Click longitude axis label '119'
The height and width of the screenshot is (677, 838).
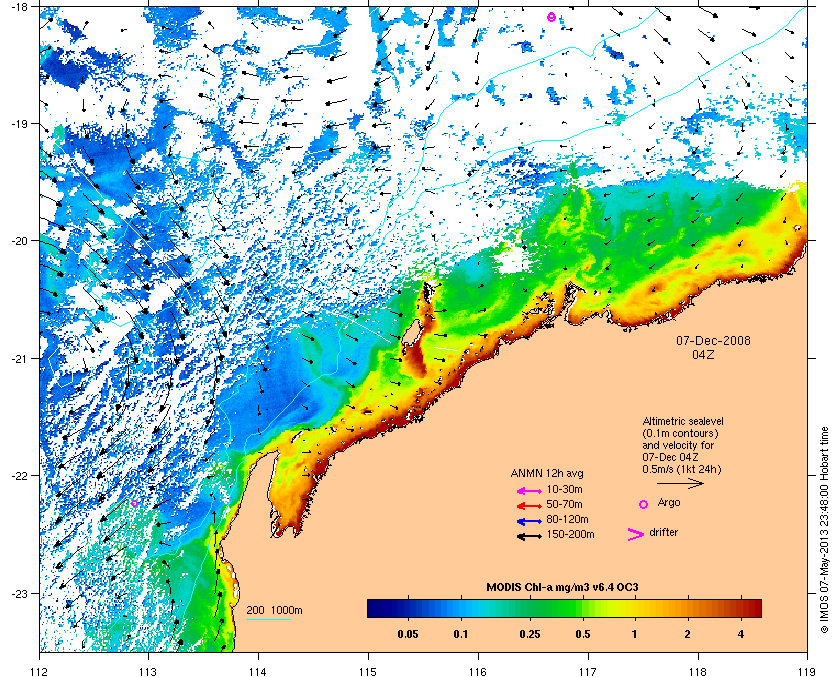[808, 671]
